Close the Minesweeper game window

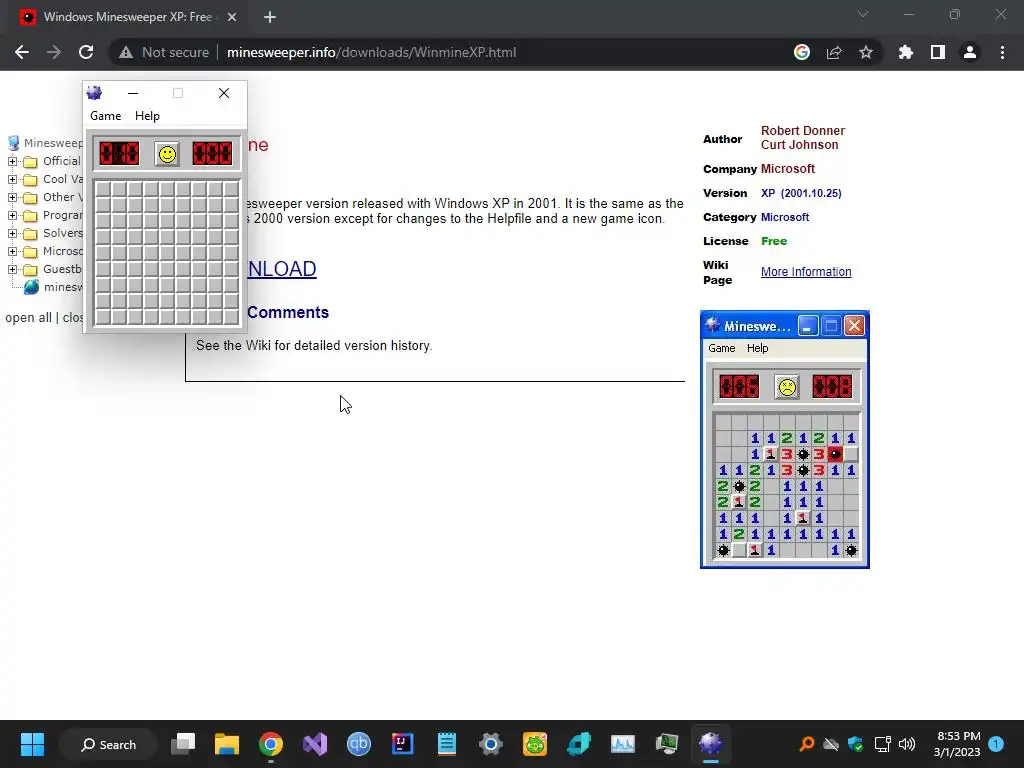tap(224, 93)
